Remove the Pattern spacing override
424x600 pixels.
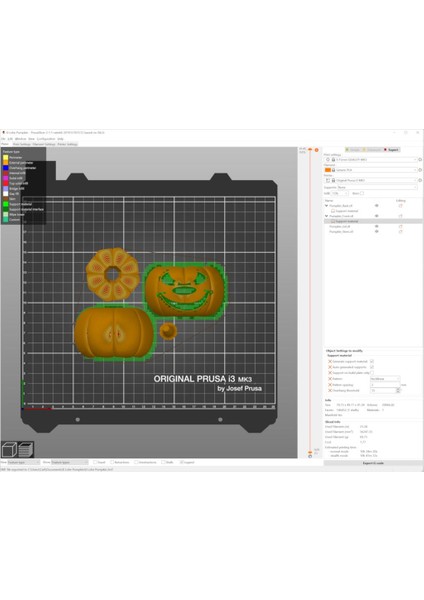pyautogui.click(x=330, y=385)
